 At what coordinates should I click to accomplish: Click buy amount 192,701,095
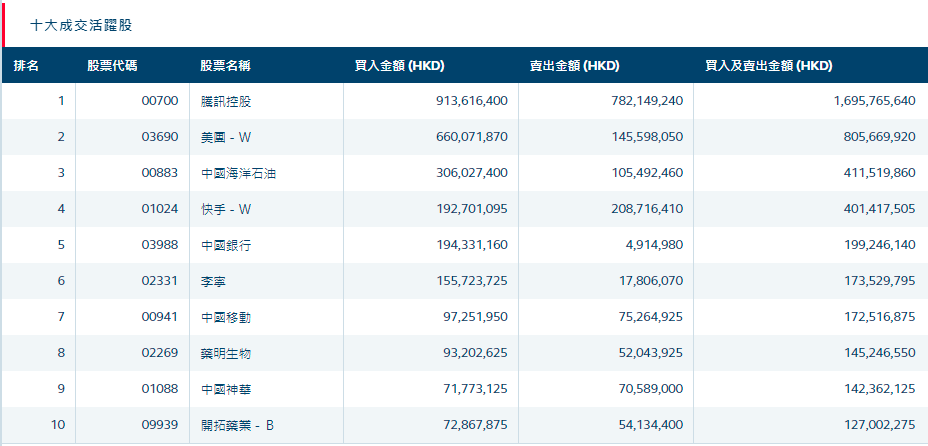tap(472, 209)
